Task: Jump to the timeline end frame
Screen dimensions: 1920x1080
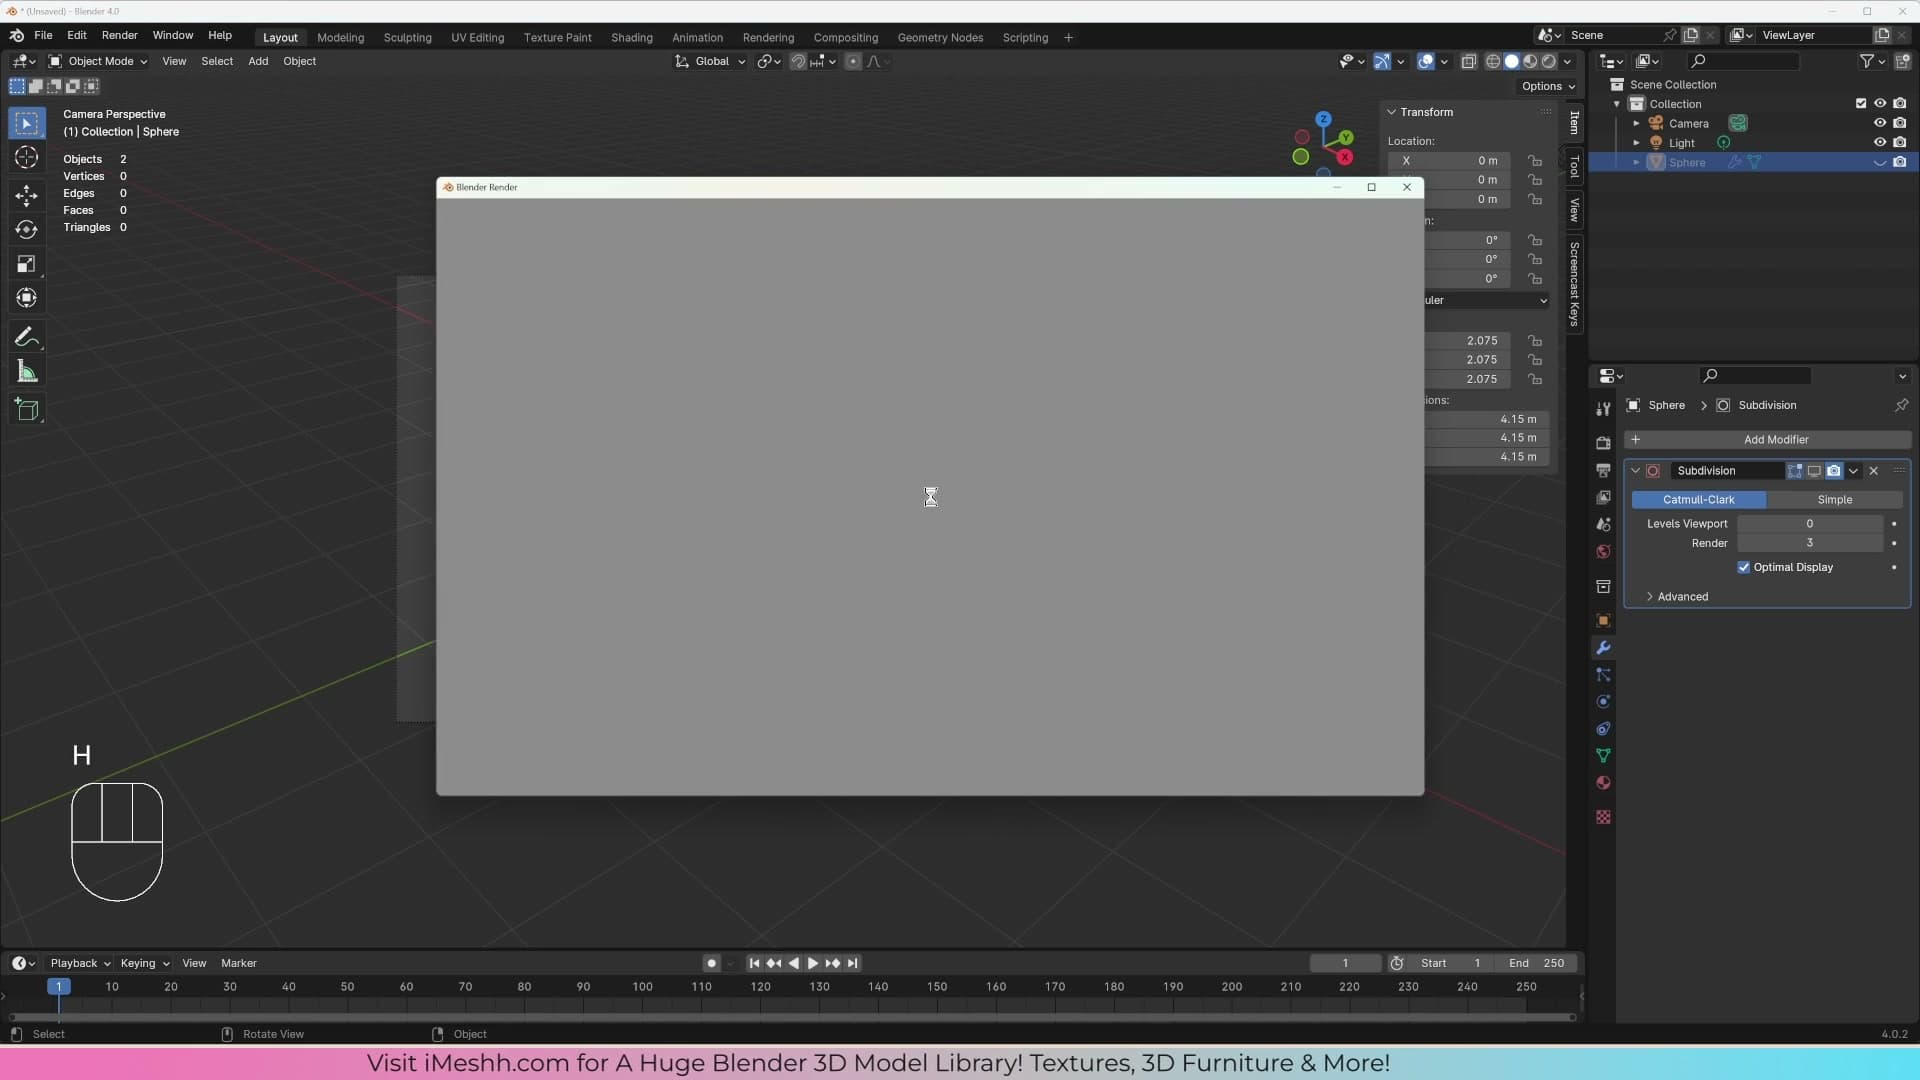Action: pyautogui.click(x=852, y=963)
